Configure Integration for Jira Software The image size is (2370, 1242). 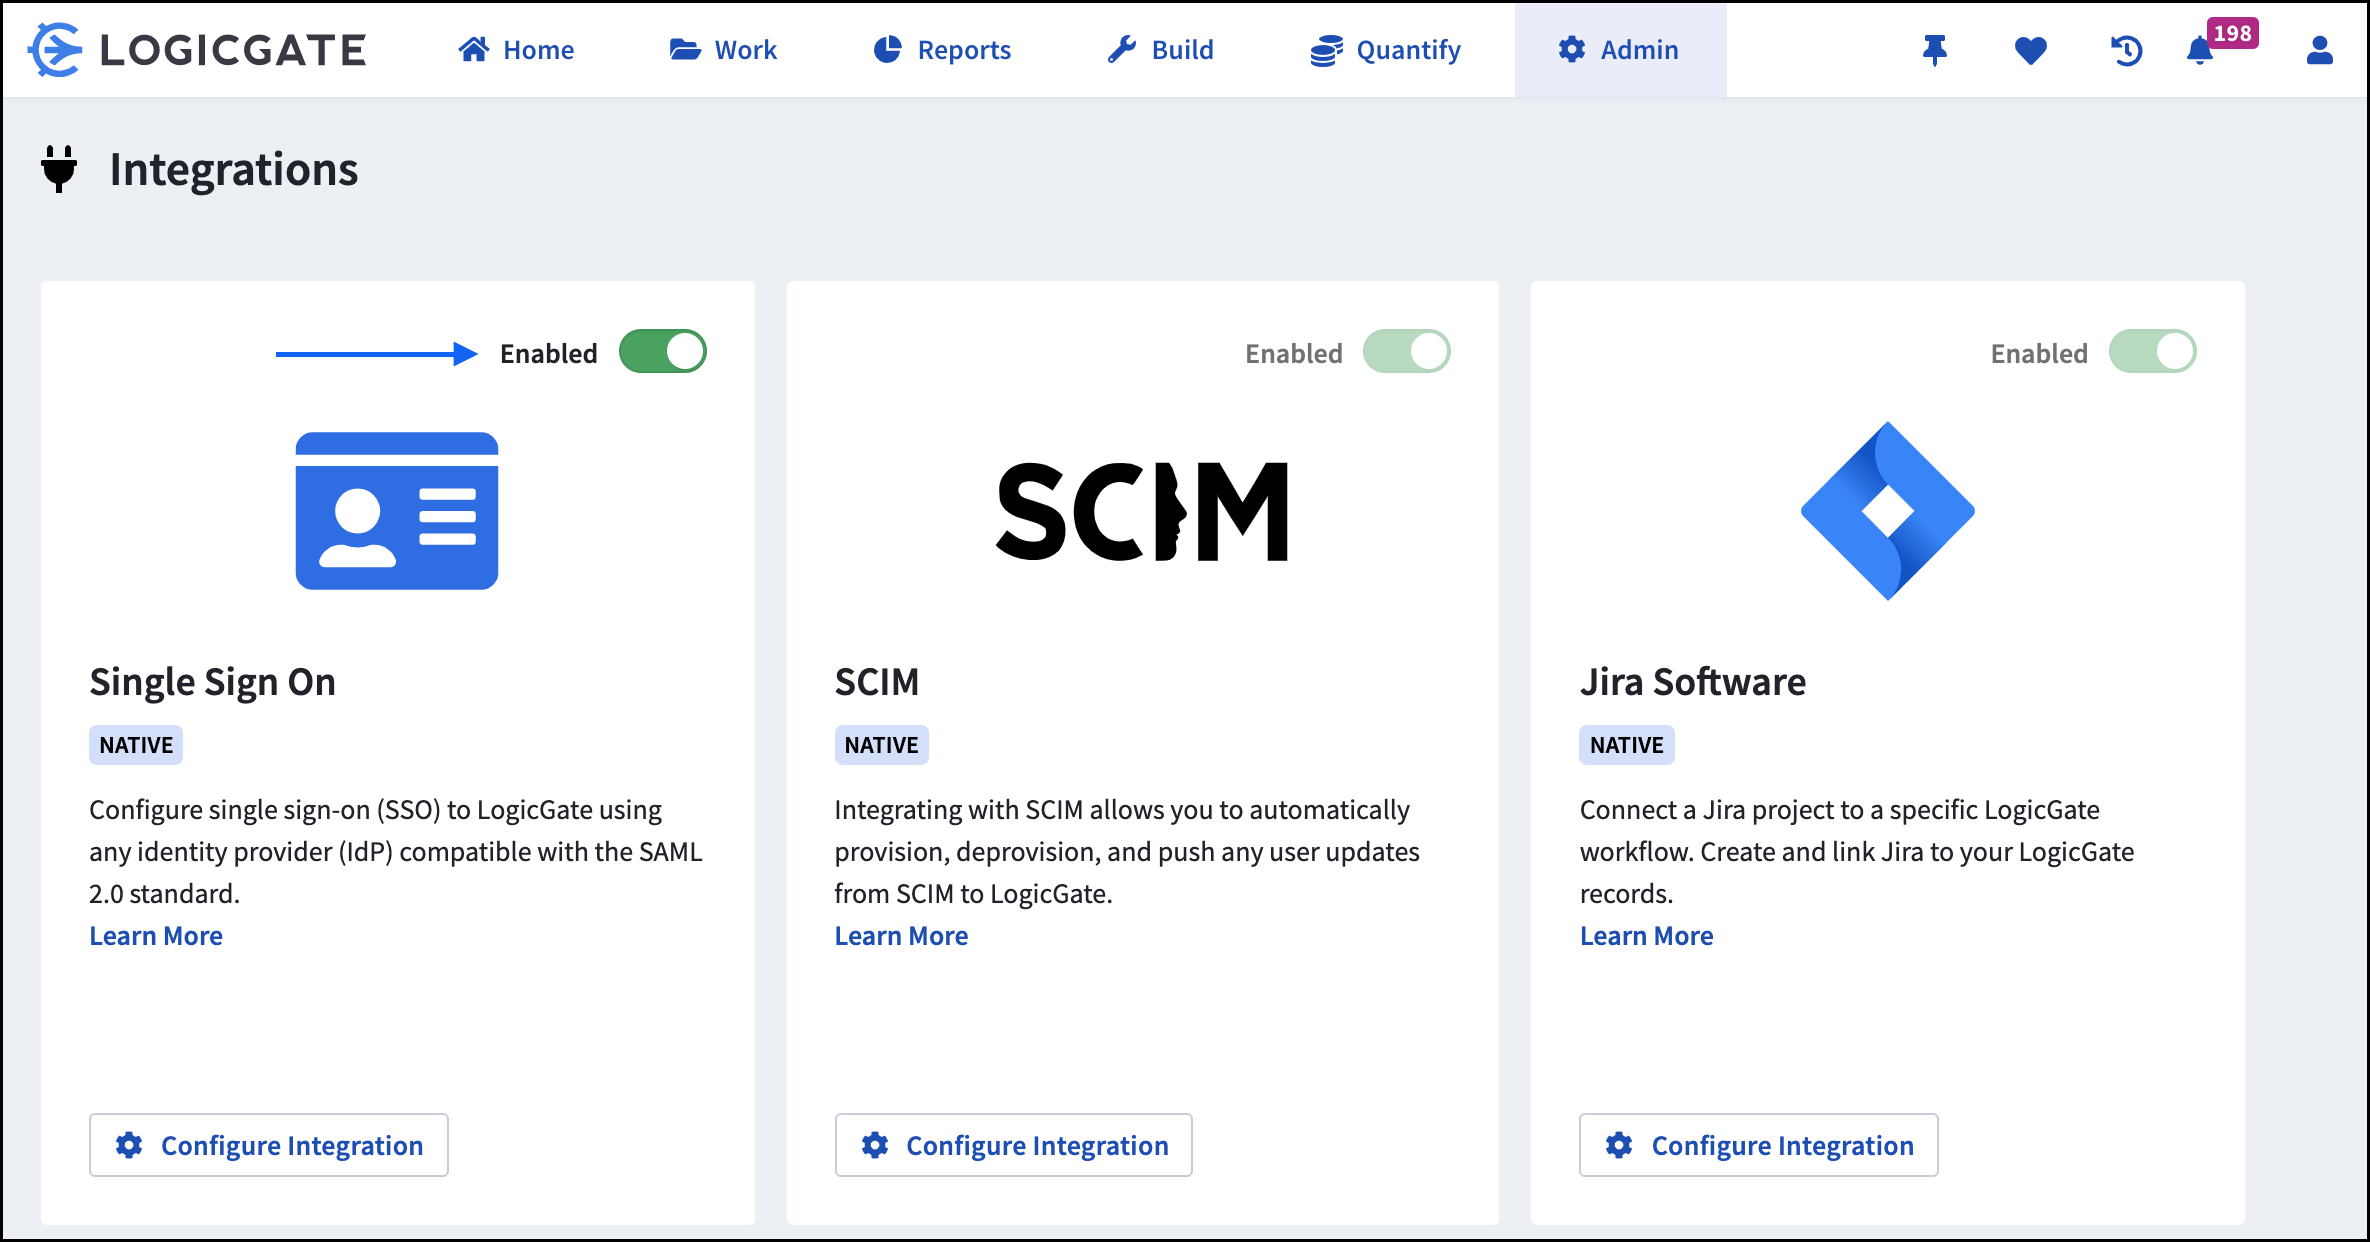1759,1145
